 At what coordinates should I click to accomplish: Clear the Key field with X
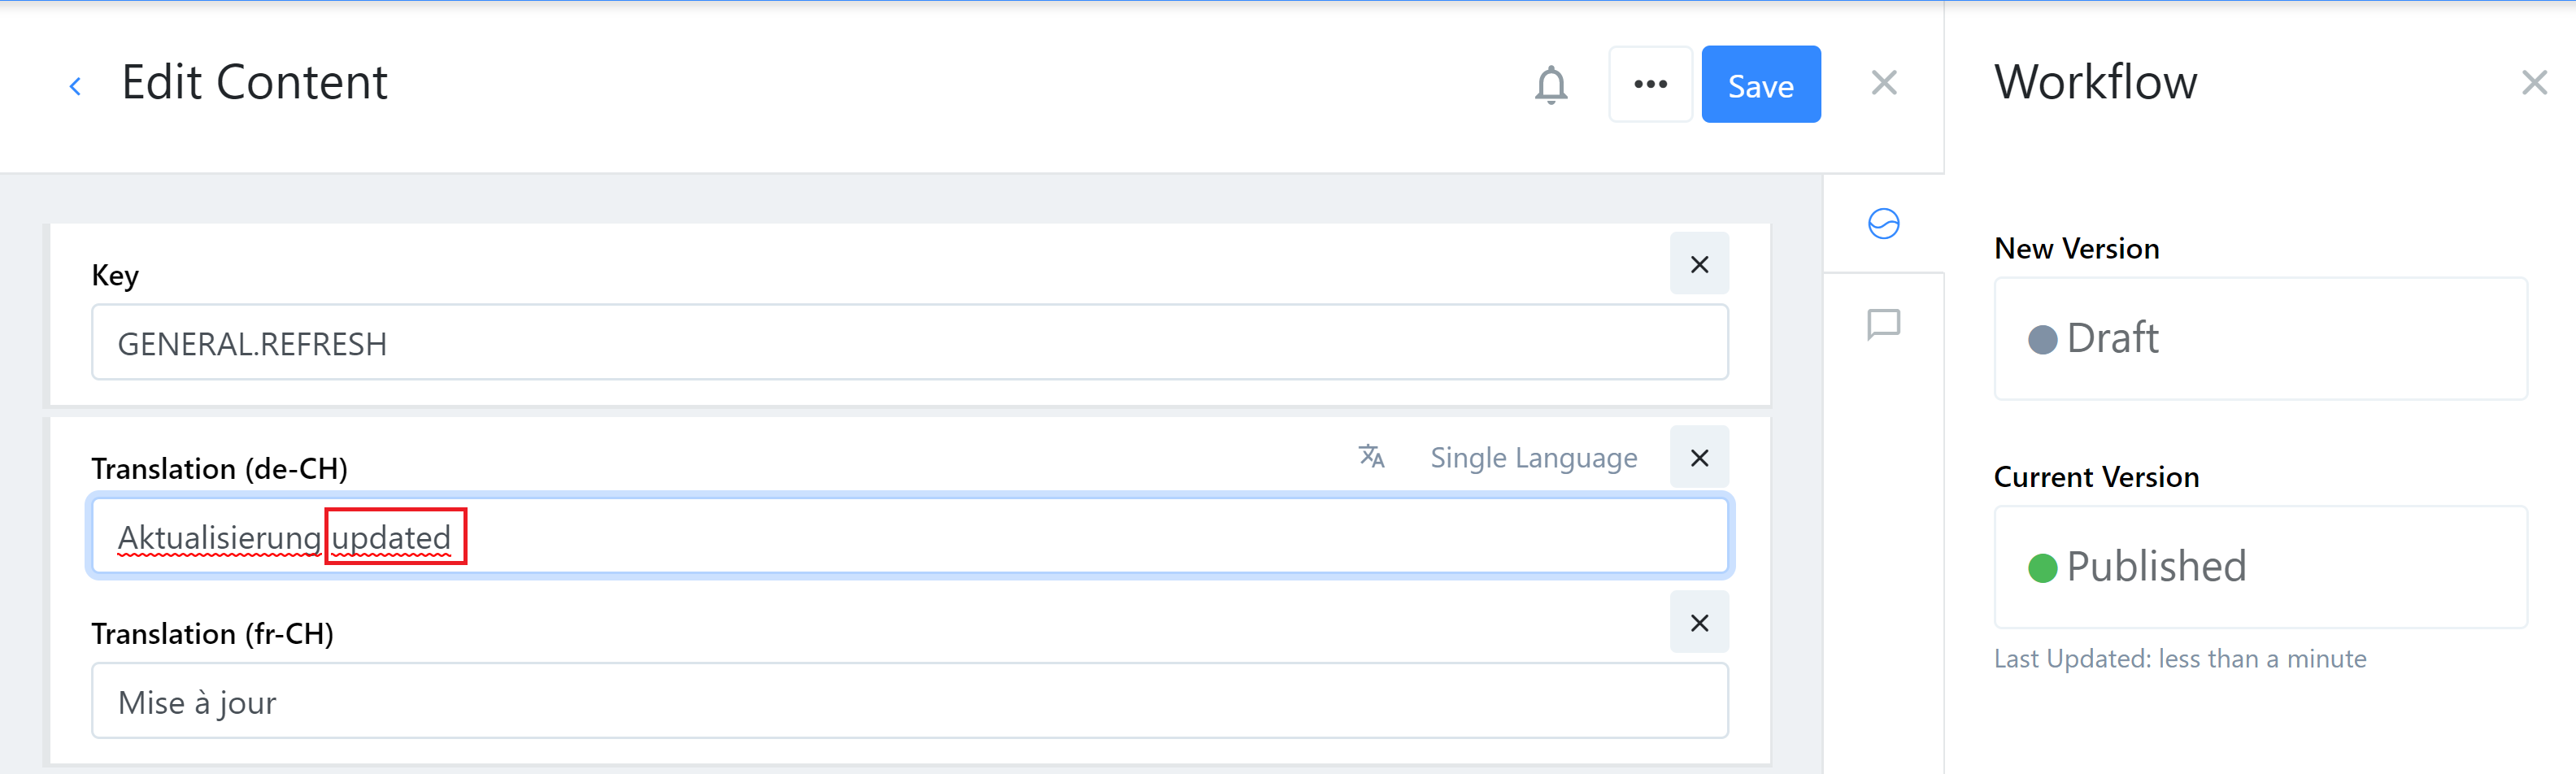[1698, 265]
